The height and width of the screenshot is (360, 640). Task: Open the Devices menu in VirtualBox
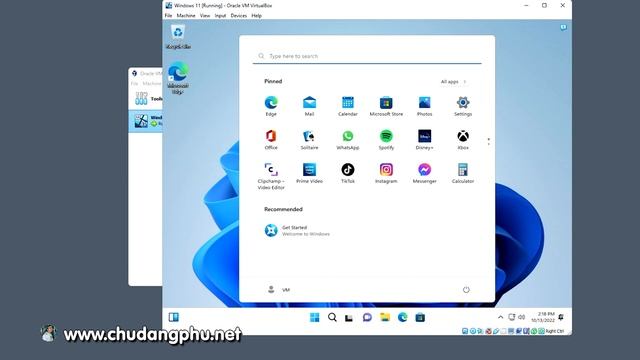click(x=238, y=16)
